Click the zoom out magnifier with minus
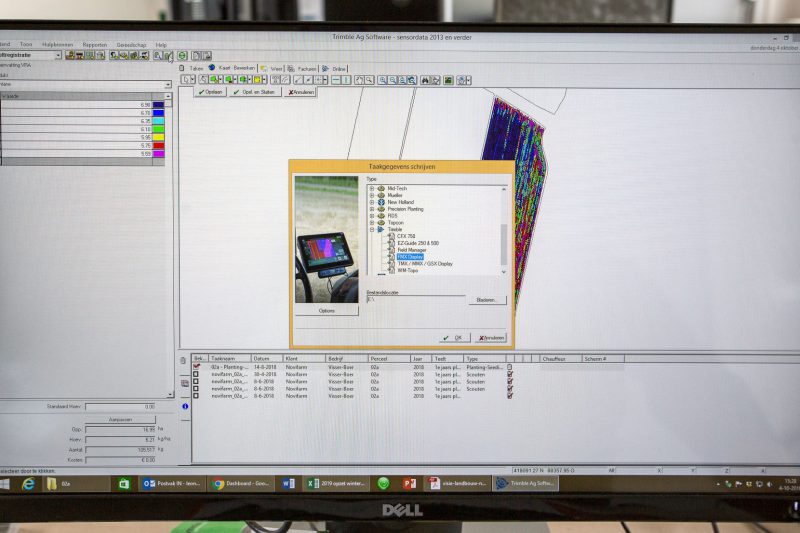Image resolution: width=800 pixels, height=533 pixels. (392, 80)
